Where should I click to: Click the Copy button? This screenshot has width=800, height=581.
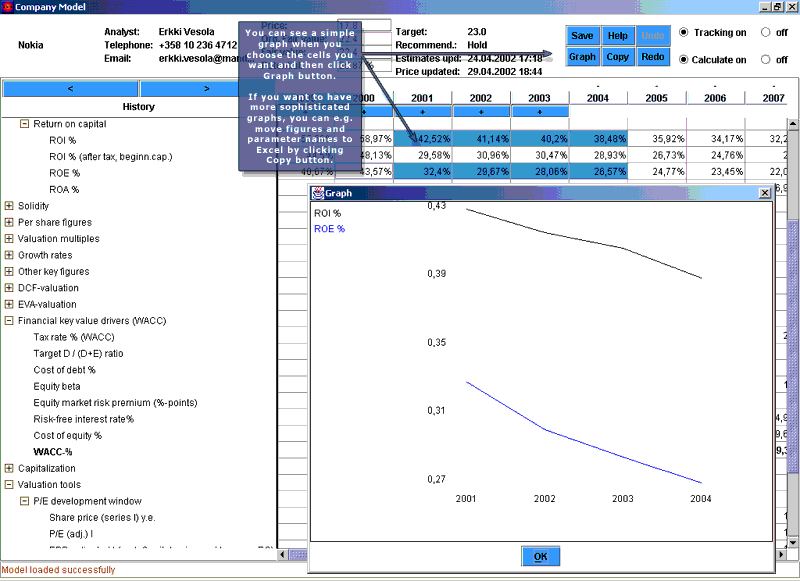click(617, 57)
